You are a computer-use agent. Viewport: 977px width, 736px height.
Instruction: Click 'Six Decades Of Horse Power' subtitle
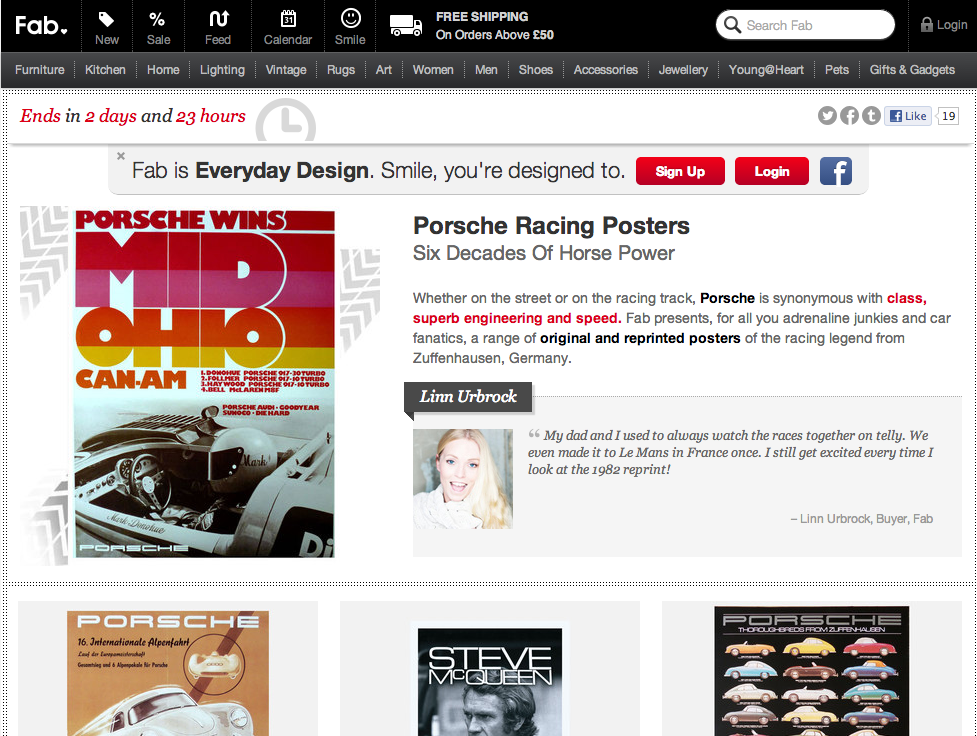[544, 254]
